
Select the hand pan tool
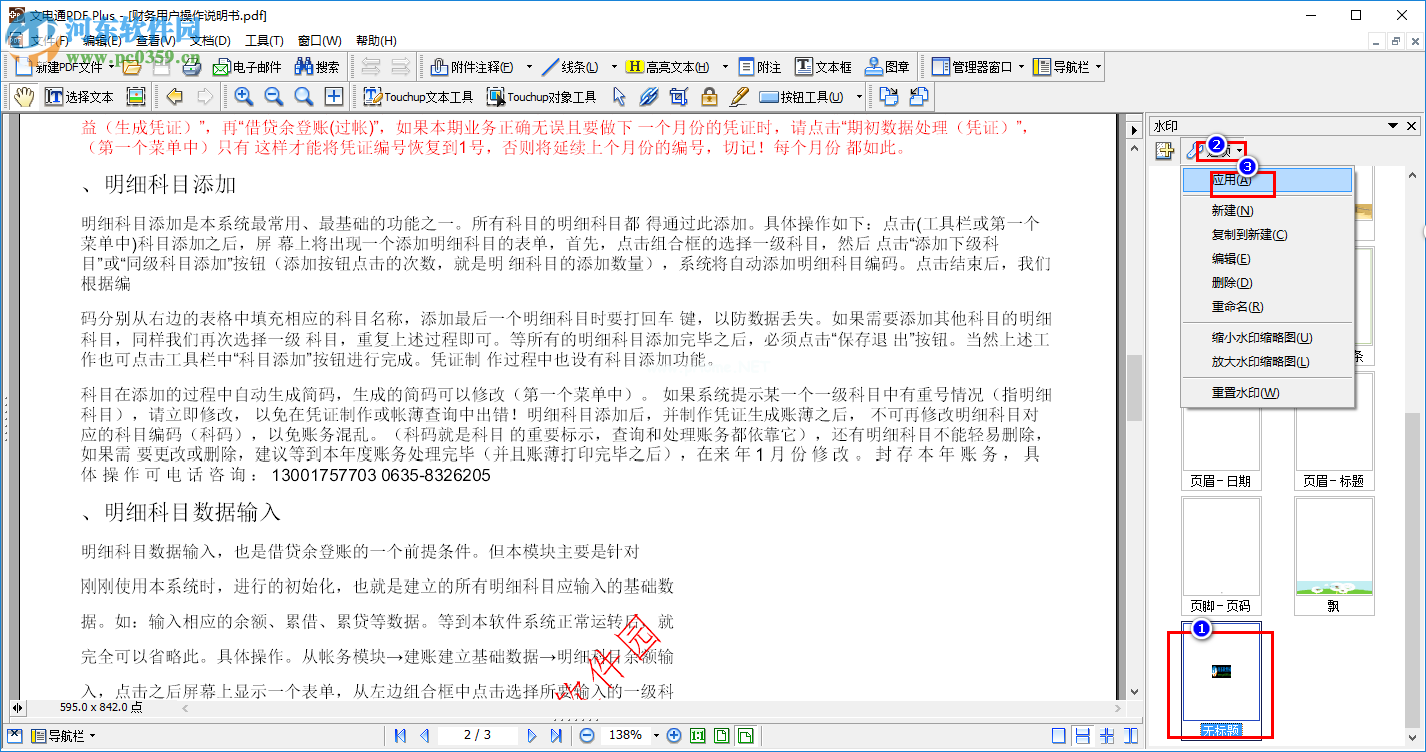pos(24,97)
